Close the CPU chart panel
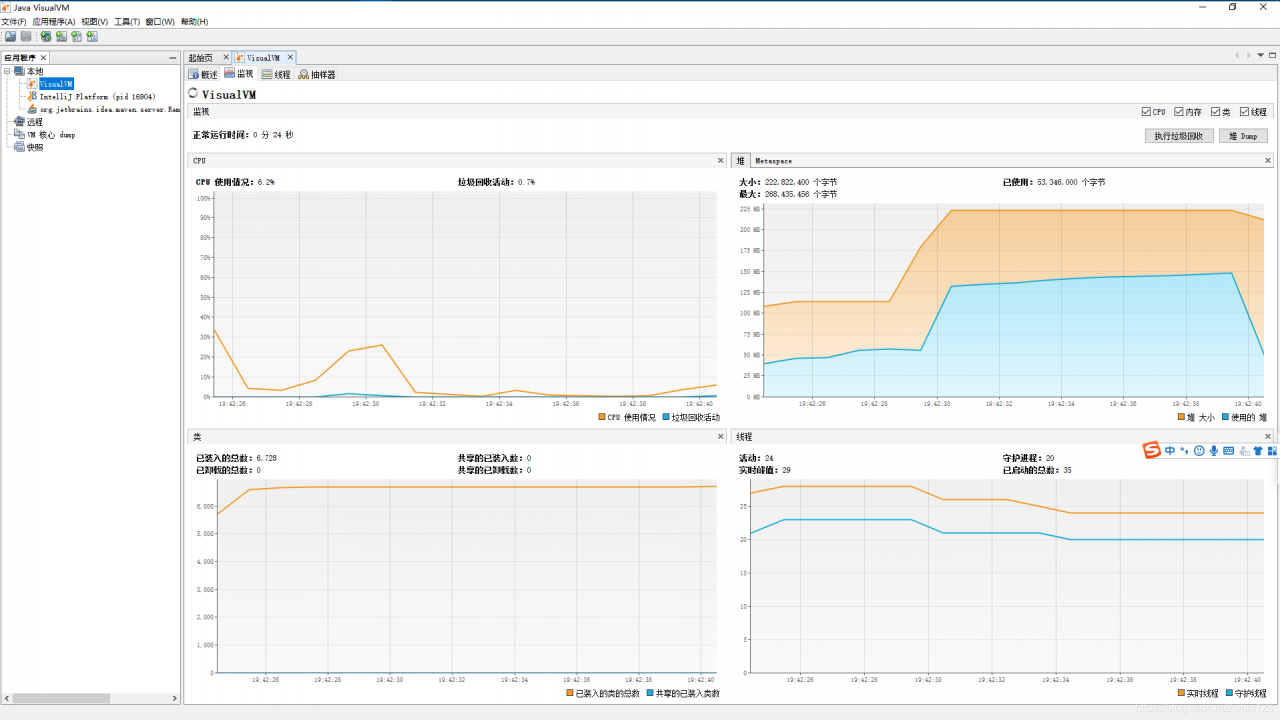Screen dimensions: 1280x720 720,160
